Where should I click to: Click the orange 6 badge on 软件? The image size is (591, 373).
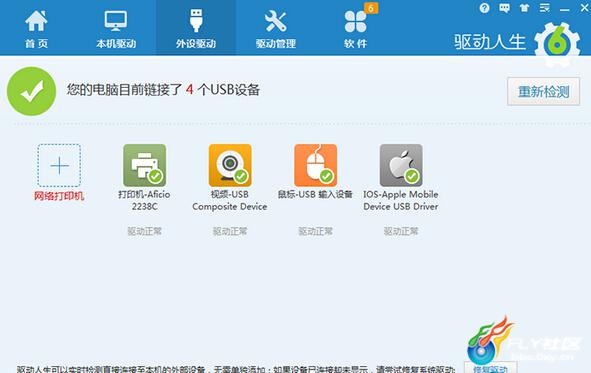[x=371, y=8]
